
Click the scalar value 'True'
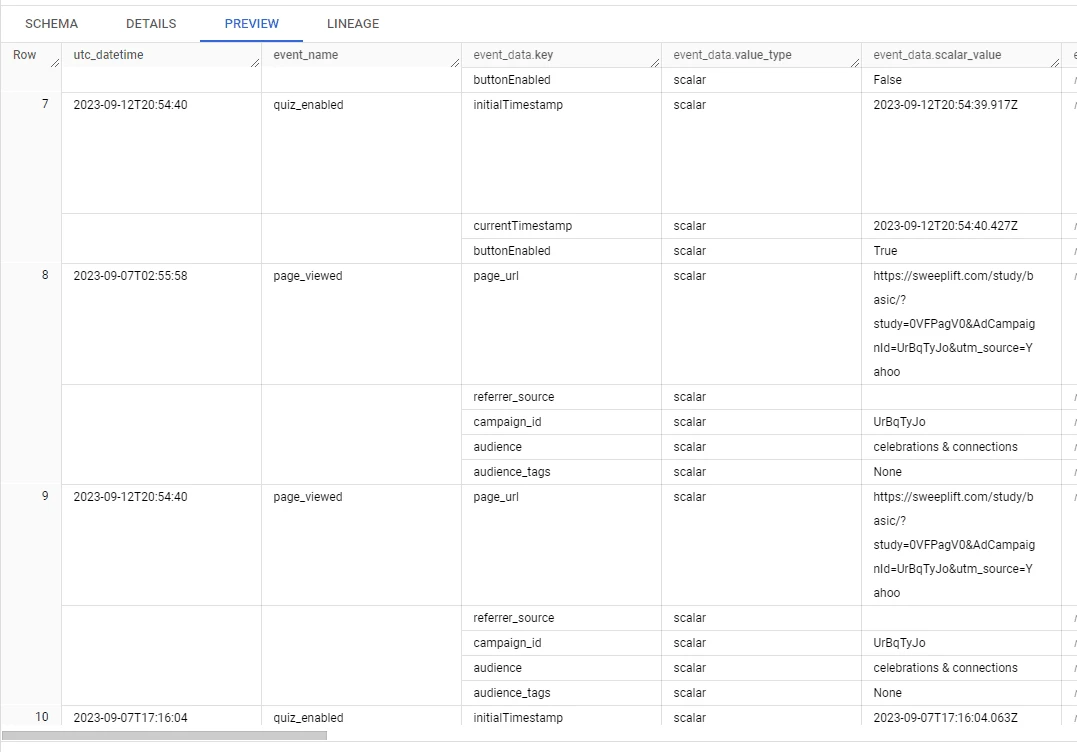(x=885, y=251)
